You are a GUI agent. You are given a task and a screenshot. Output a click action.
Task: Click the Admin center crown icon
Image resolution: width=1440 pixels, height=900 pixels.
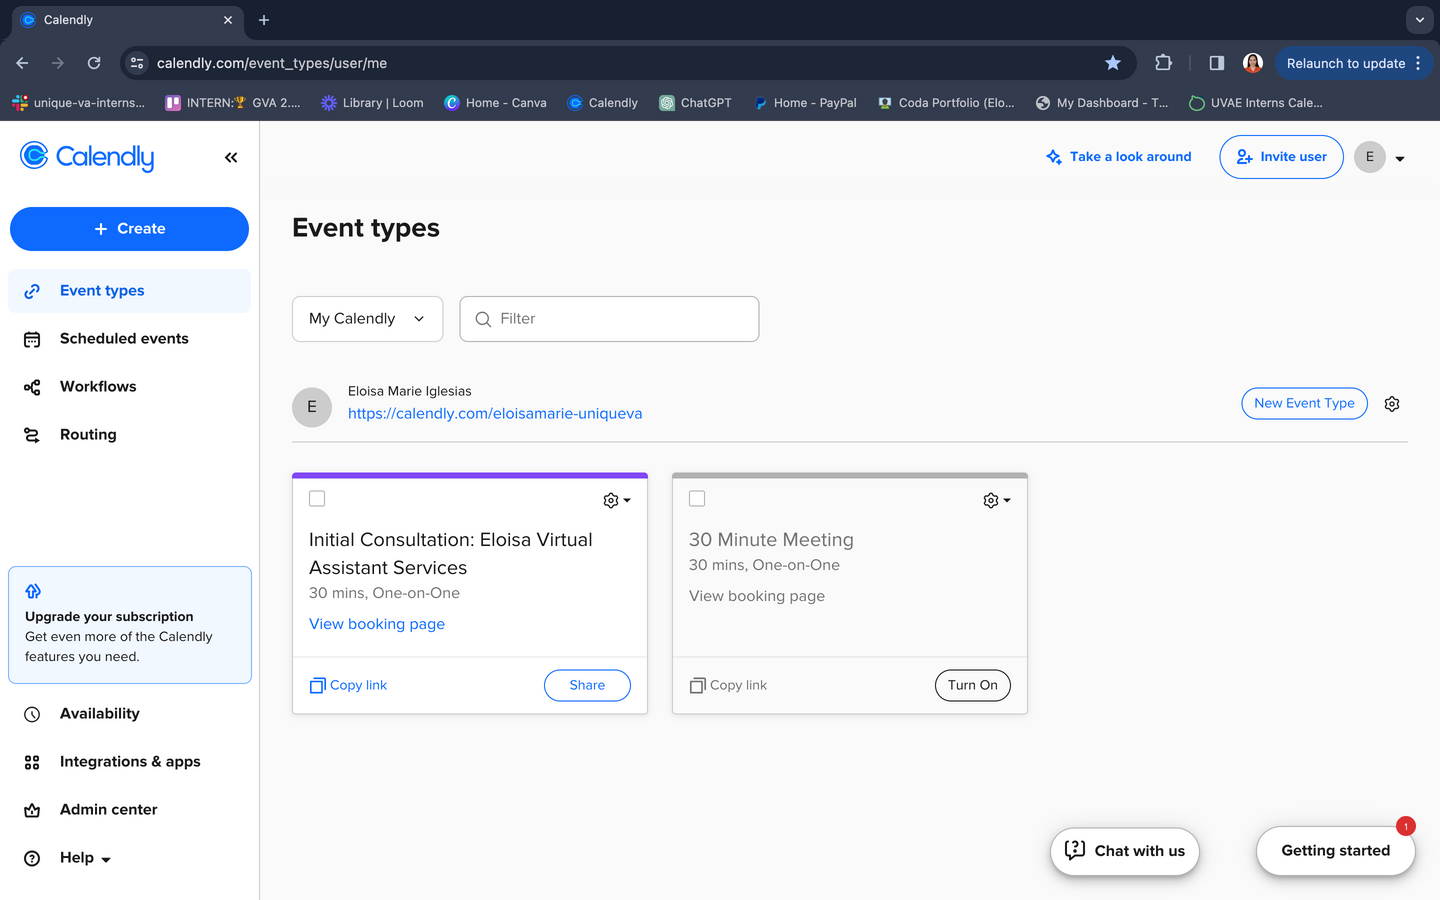tap(32, 810)
